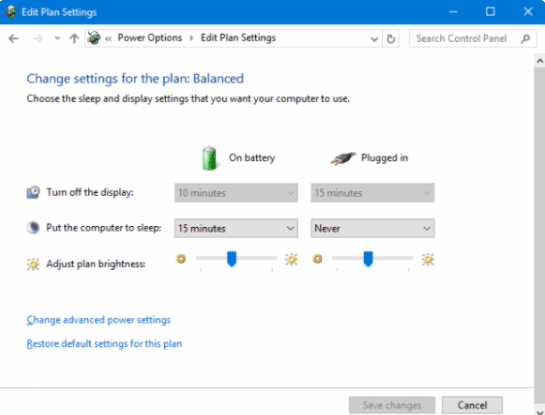Click the Cancel button
Viewport: 545px width, 415px height.
(x=472, y=405)
